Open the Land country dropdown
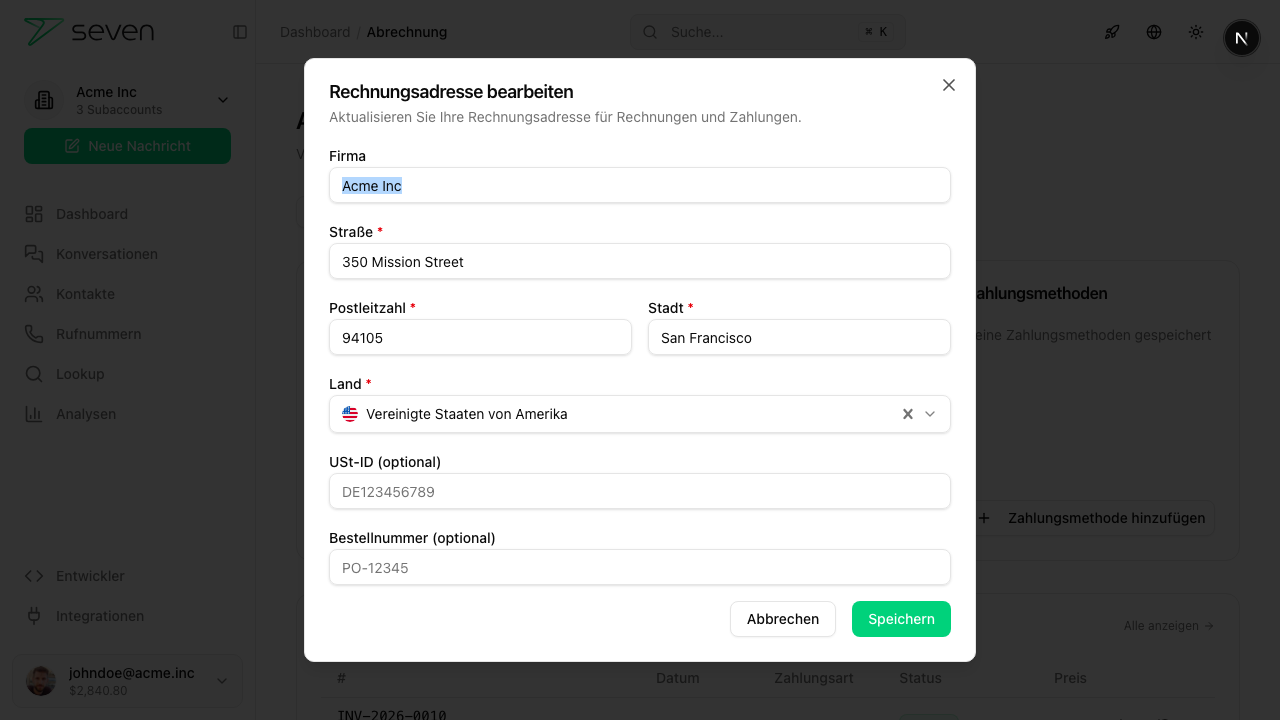Viewport: 1280px width, 720px height. point(929,413)
